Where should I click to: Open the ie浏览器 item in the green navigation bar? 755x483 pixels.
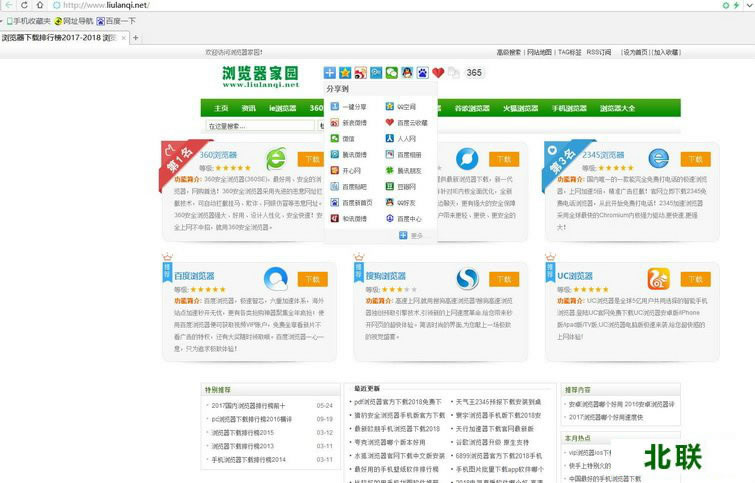click(283, 108)
